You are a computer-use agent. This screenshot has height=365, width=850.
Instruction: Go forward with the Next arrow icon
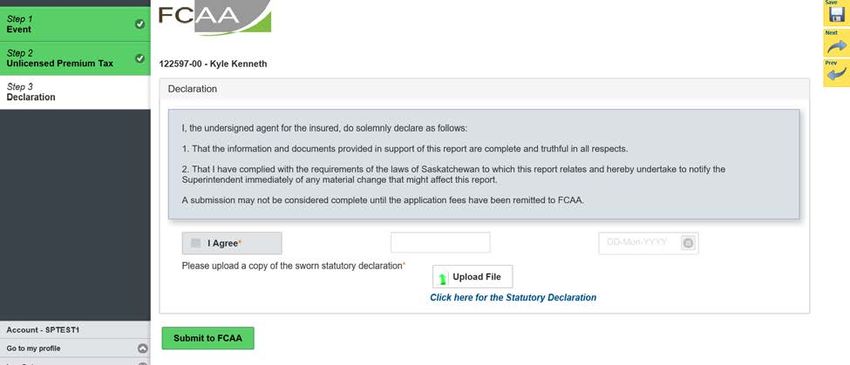[x=836, y=43]
